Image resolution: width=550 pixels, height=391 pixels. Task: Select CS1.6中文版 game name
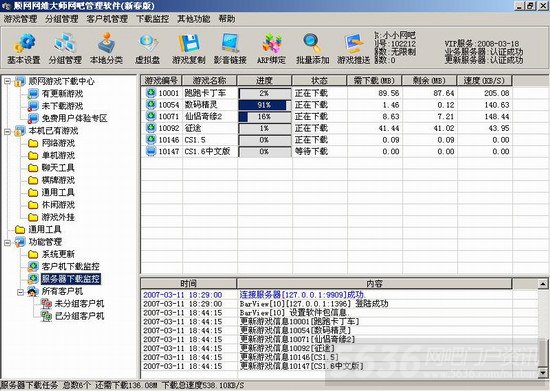tap(207, 151)
